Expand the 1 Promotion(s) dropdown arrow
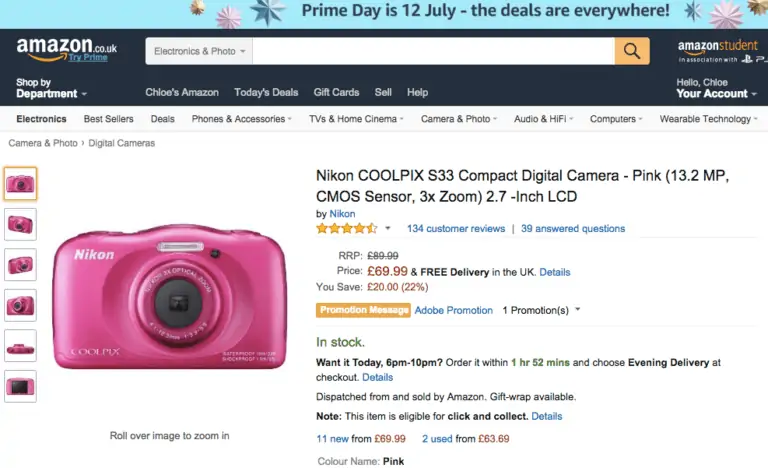Viewport: 768px width, 468px height. tap(578, 310)
